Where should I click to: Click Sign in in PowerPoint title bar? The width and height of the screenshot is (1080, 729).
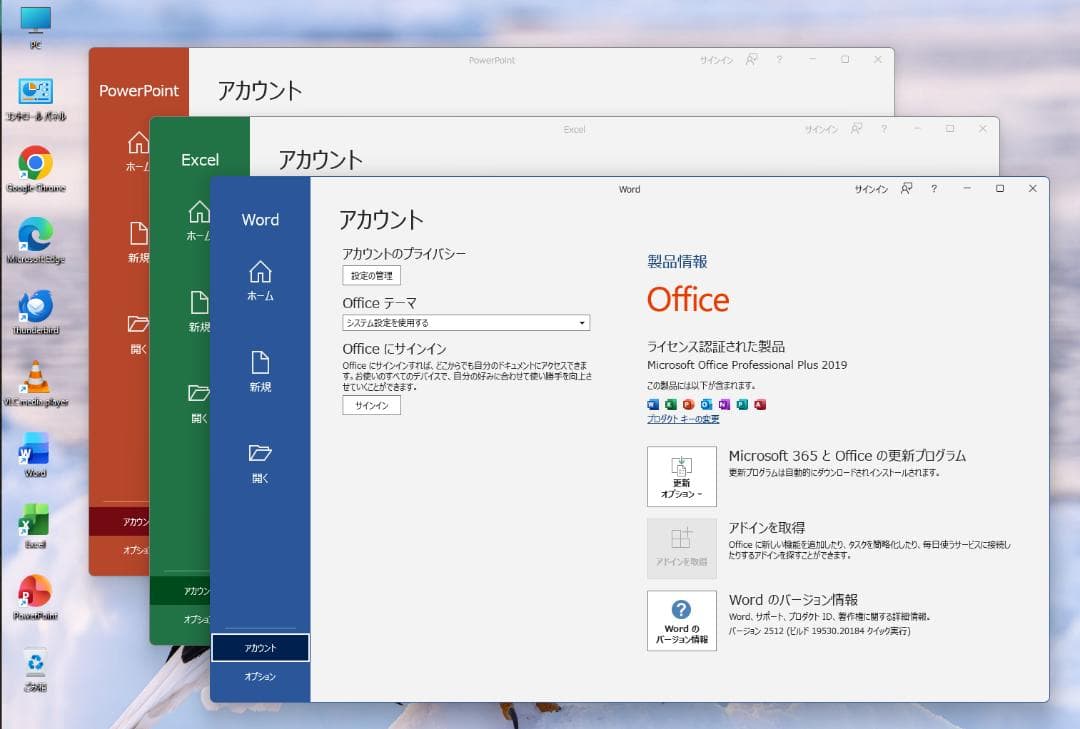click(716, 61)
